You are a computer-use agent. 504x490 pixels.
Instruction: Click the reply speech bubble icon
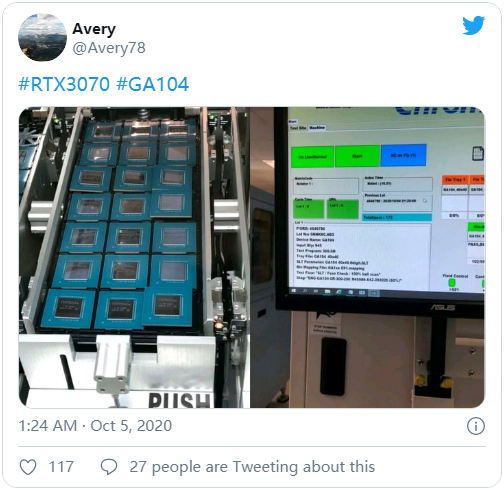pyautogui.click(x=109, y=467)
